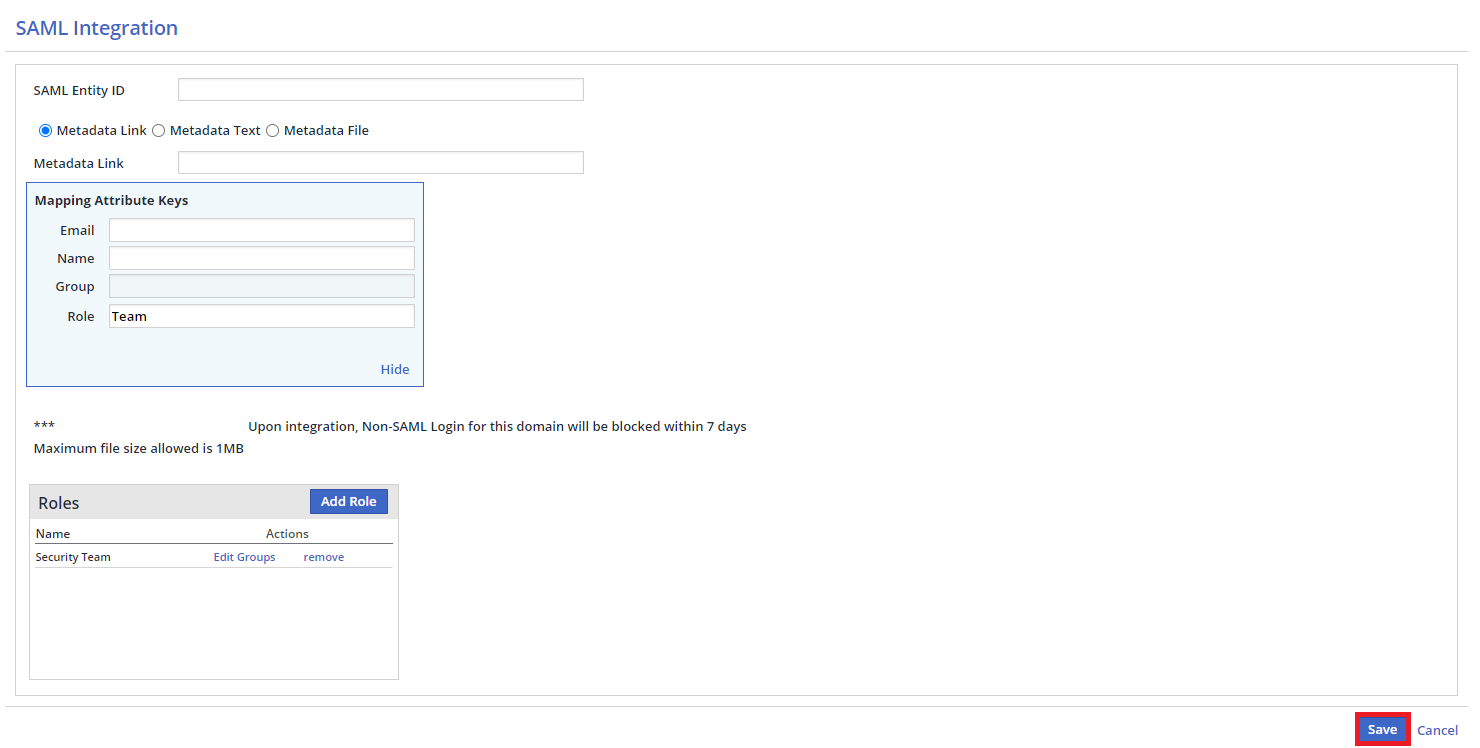
Task: Click the Email mapping attribute field
Action: coord(261,230)
